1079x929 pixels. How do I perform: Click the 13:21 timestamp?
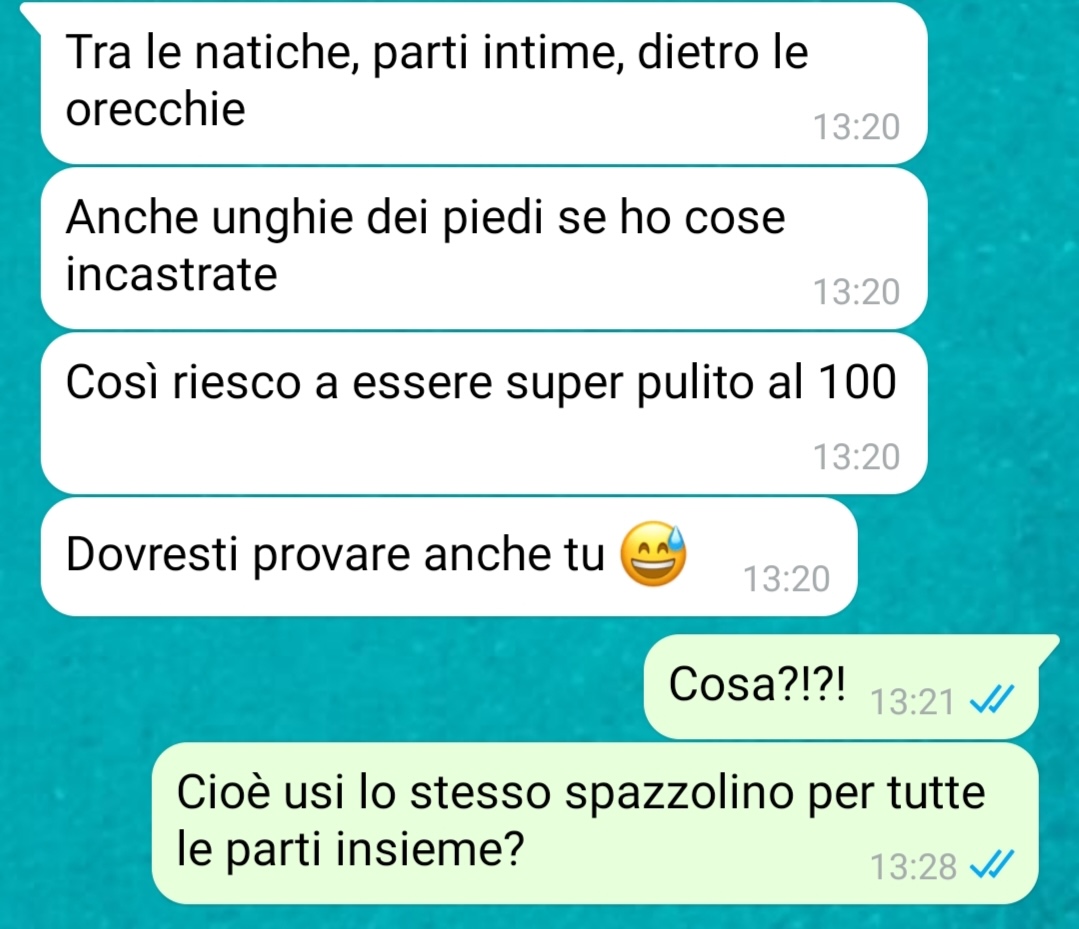pyautogui.click(x=912, y=703)
